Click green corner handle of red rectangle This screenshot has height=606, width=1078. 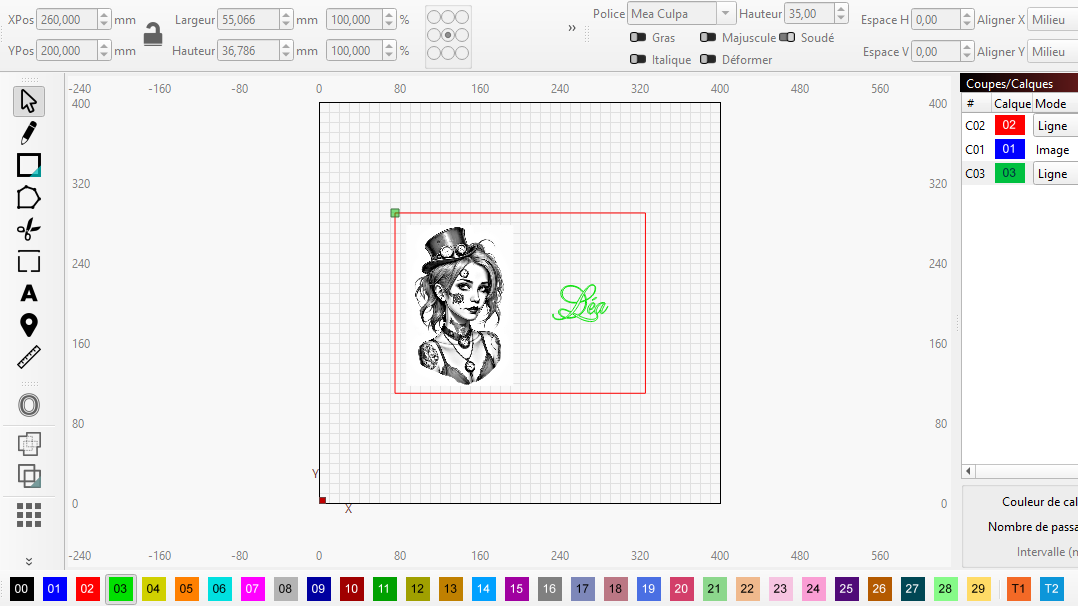point(395,213)
